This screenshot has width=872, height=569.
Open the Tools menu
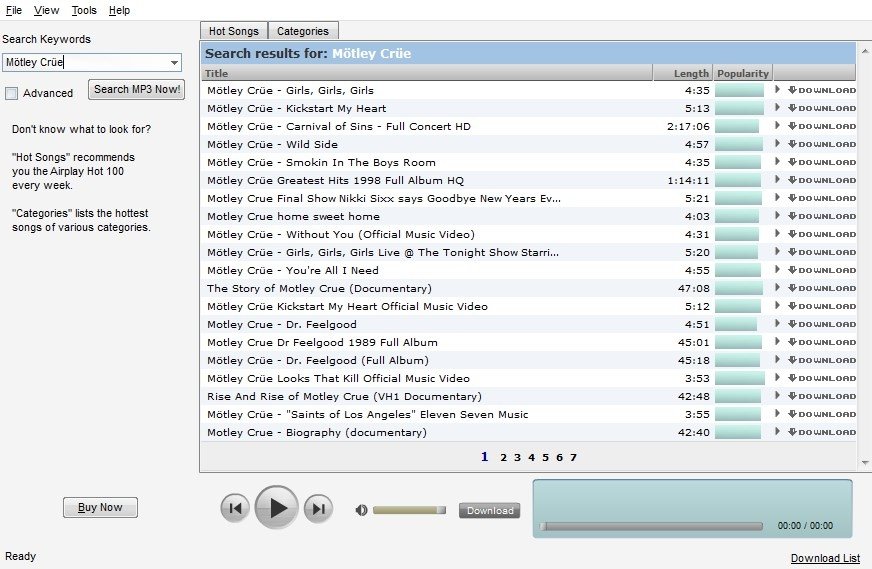(84, 10)
